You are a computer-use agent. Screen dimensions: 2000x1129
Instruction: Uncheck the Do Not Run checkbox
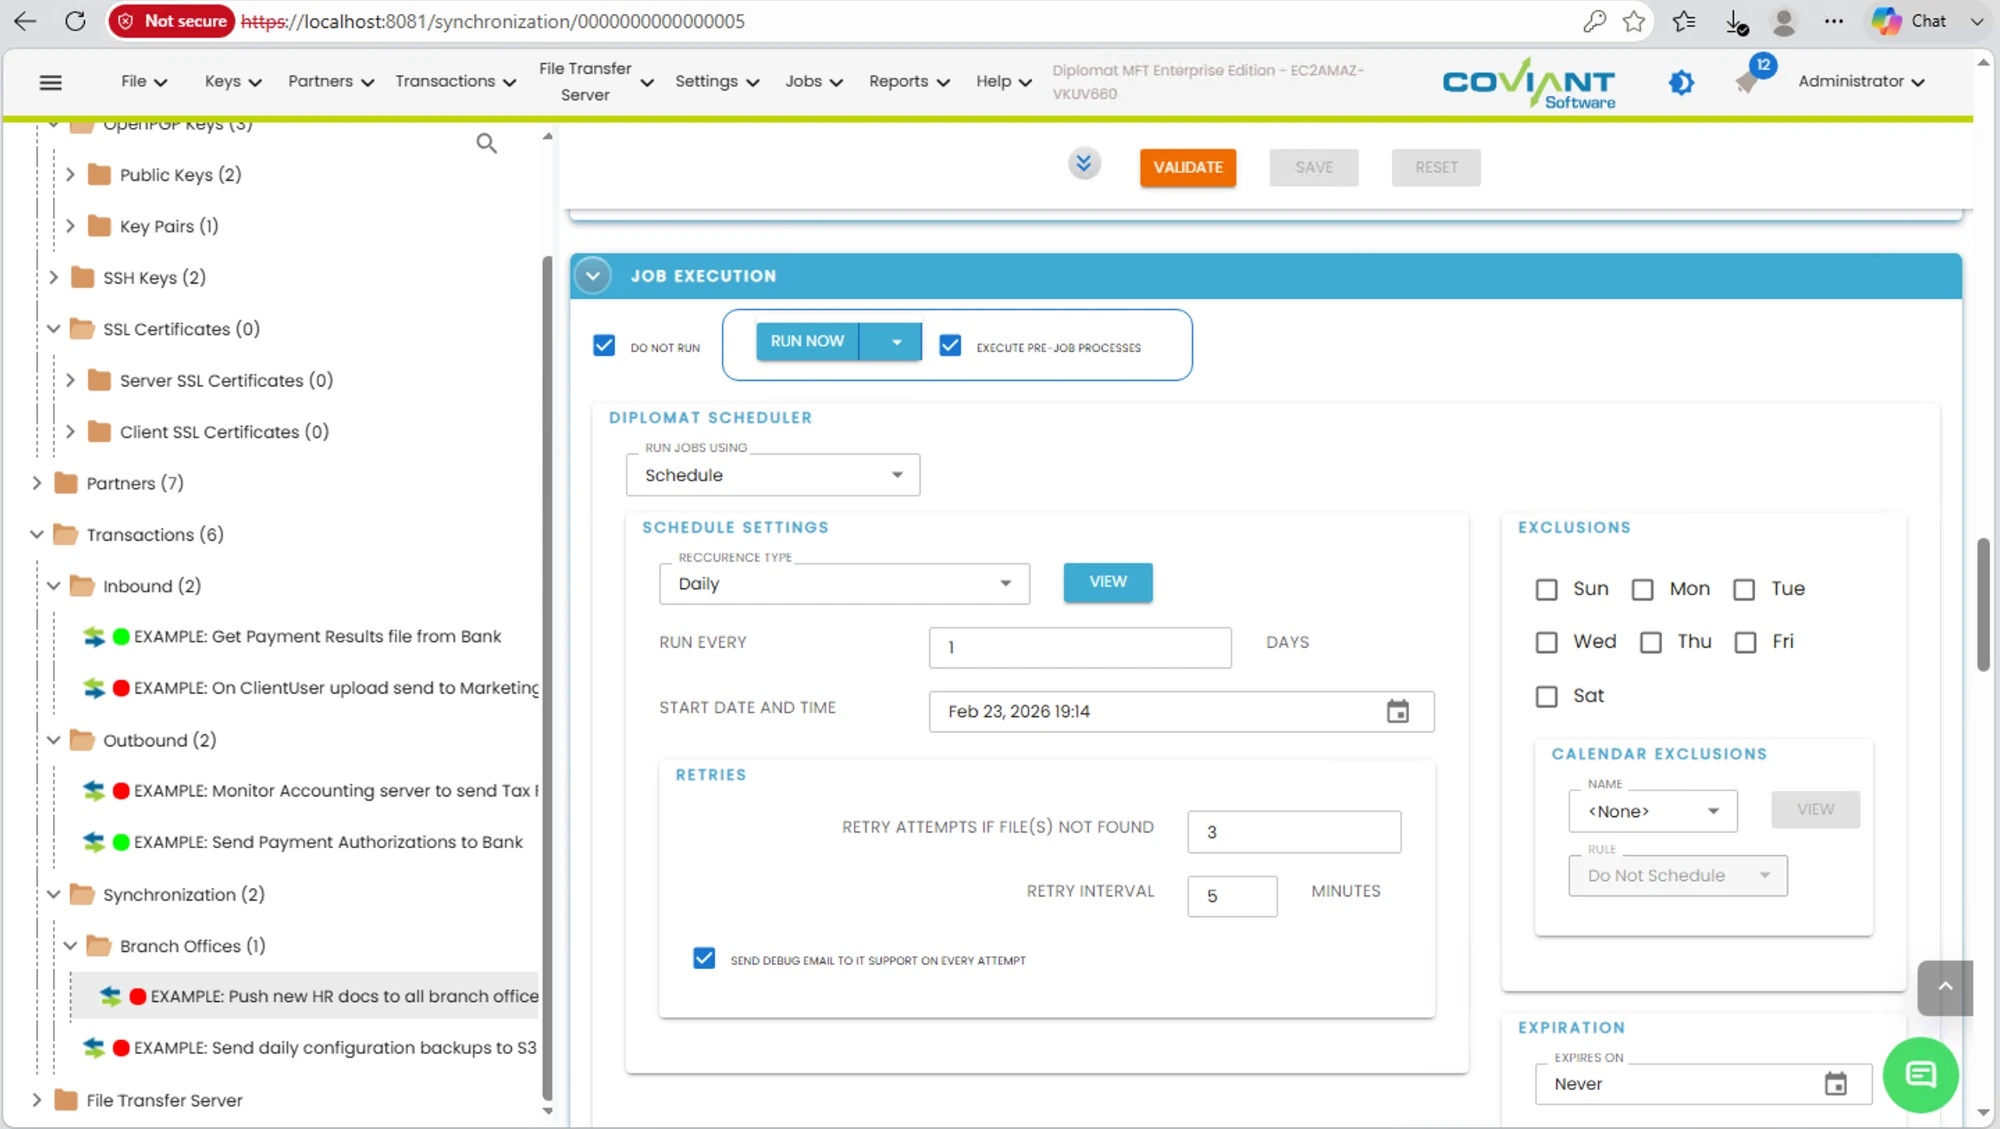tap(604, 346)
